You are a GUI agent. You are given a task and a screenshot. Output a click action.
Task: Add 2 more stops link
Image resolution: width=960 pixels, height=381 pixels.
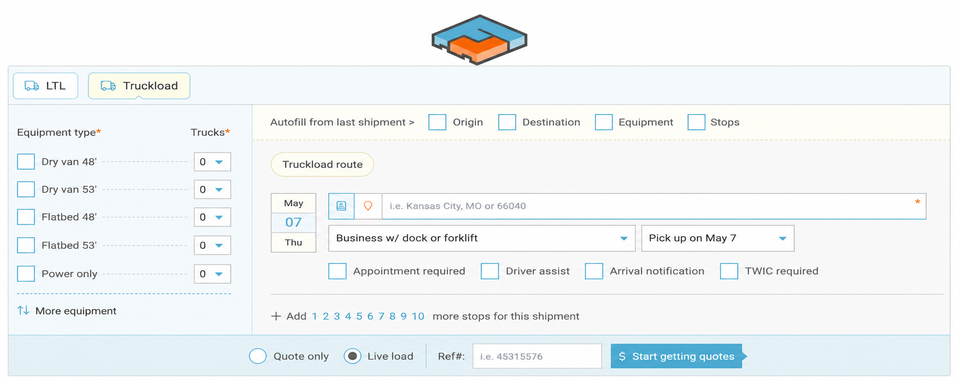point(326,317)
